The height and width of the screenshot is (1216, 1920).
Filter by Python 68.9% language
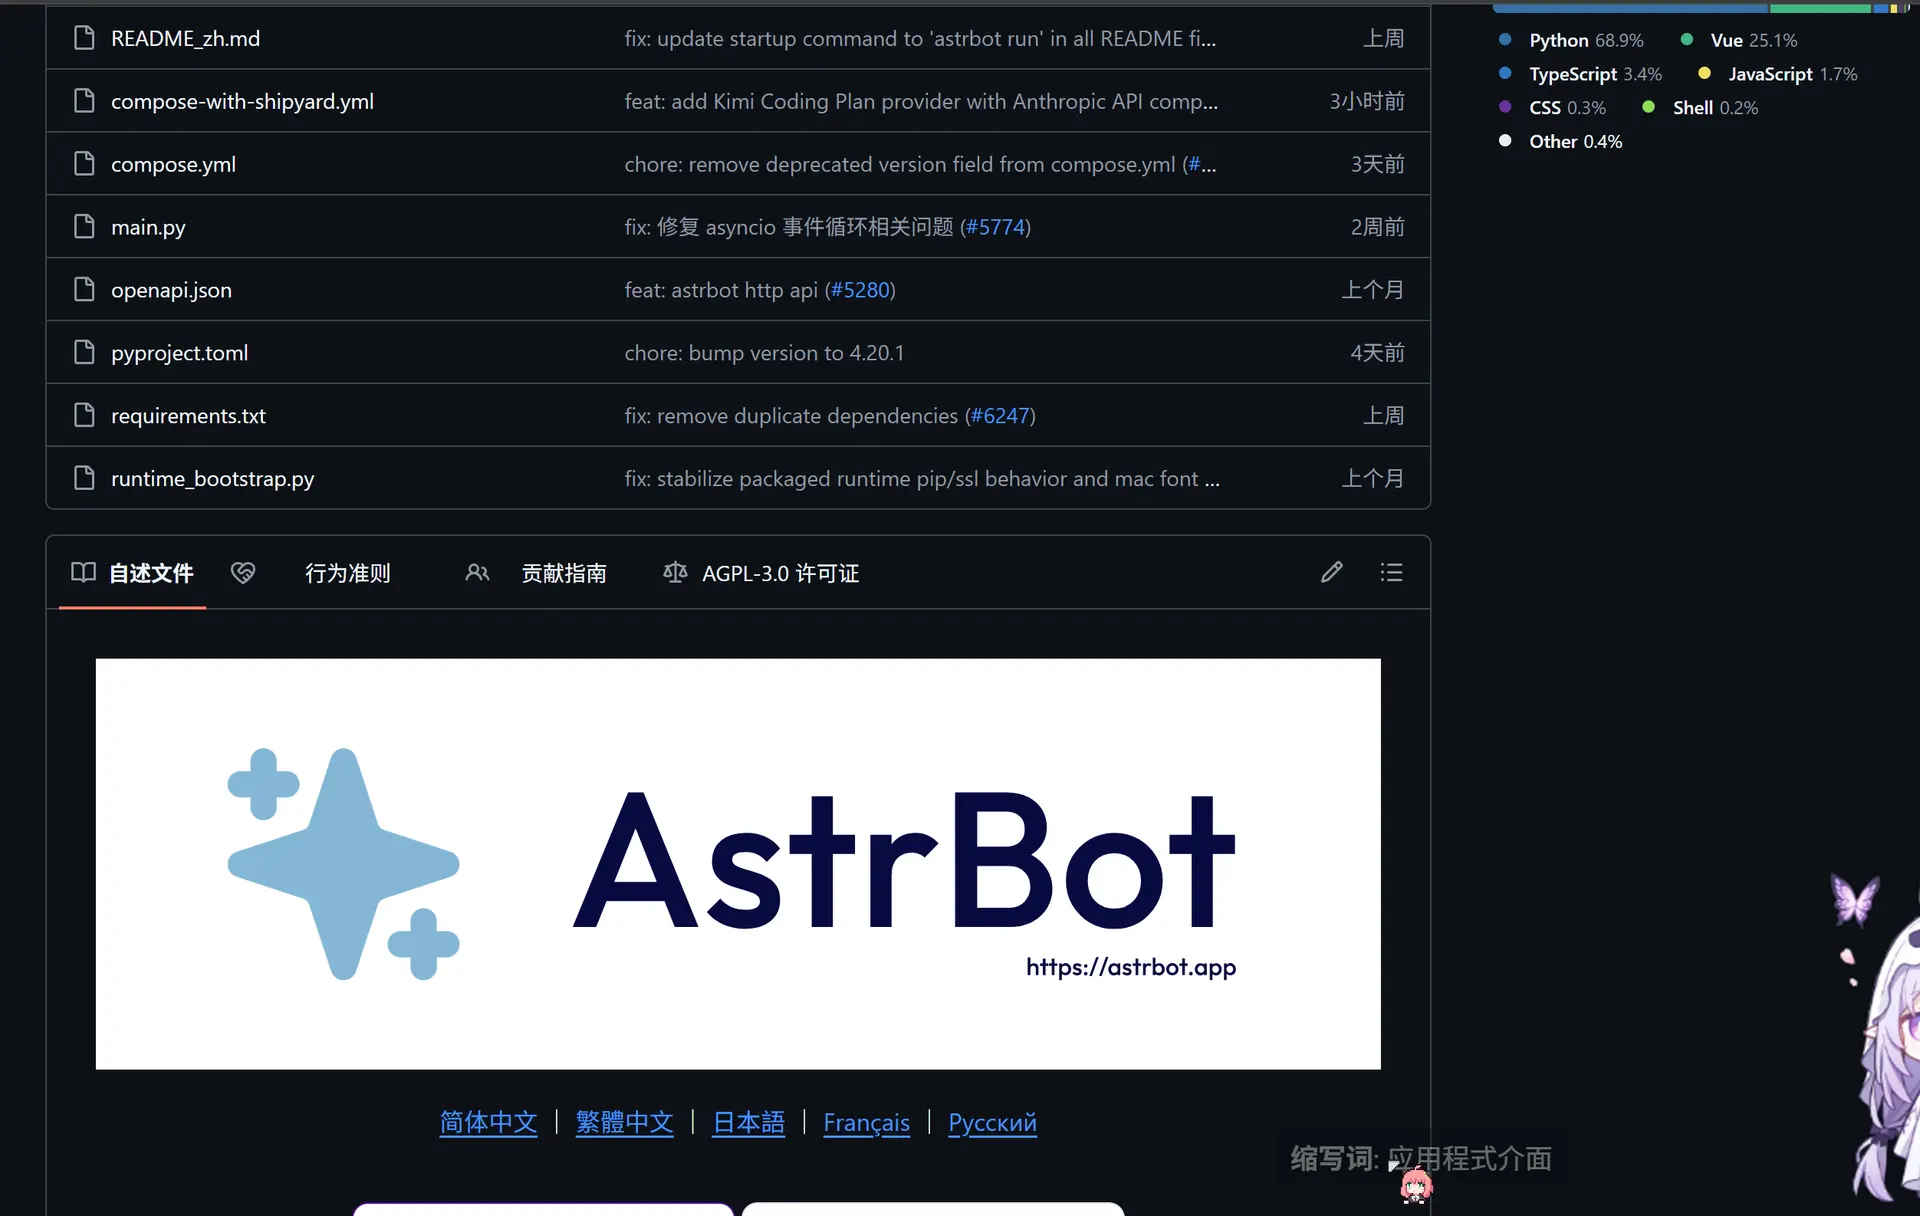click(1571, 40)
